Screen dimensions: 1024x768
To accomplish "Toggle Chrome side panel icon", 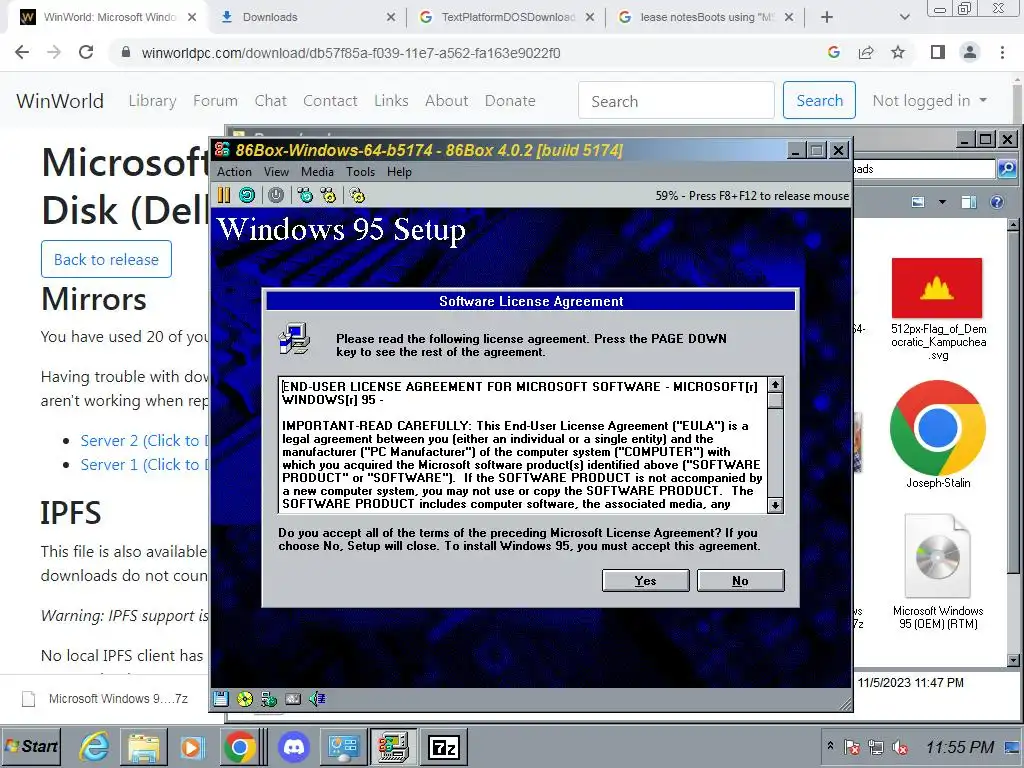I will 938,52.
